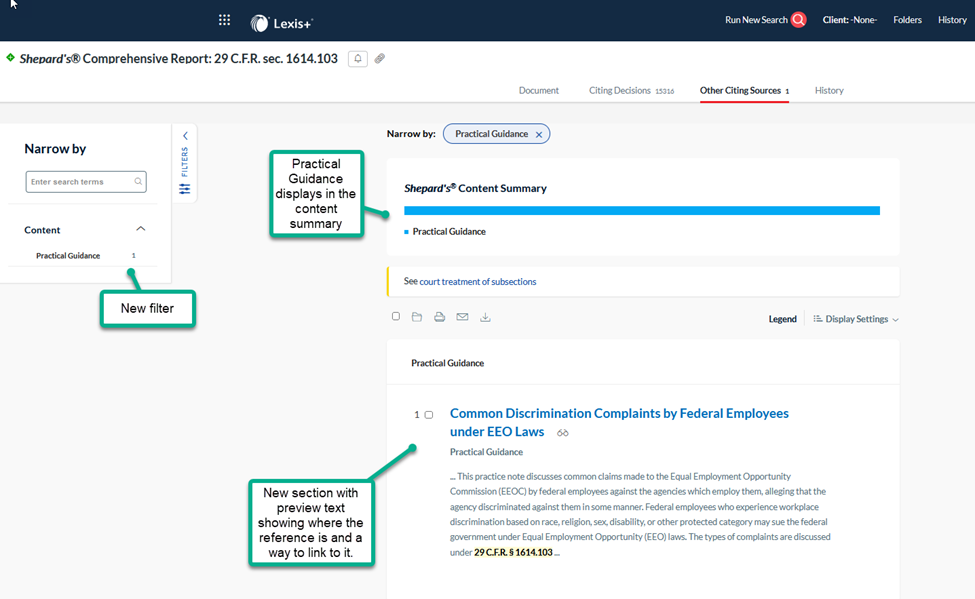This screenshot has height=599, width=975.
Task: Open History in the top navigation
Action: click(952, 20)
